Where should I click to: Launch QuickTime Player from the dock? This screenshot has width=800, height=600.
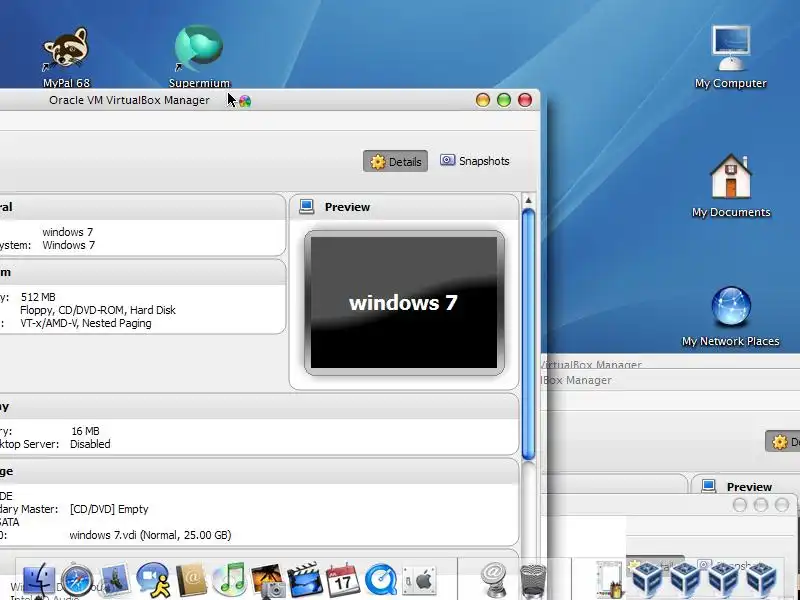[x=381, y=580]
